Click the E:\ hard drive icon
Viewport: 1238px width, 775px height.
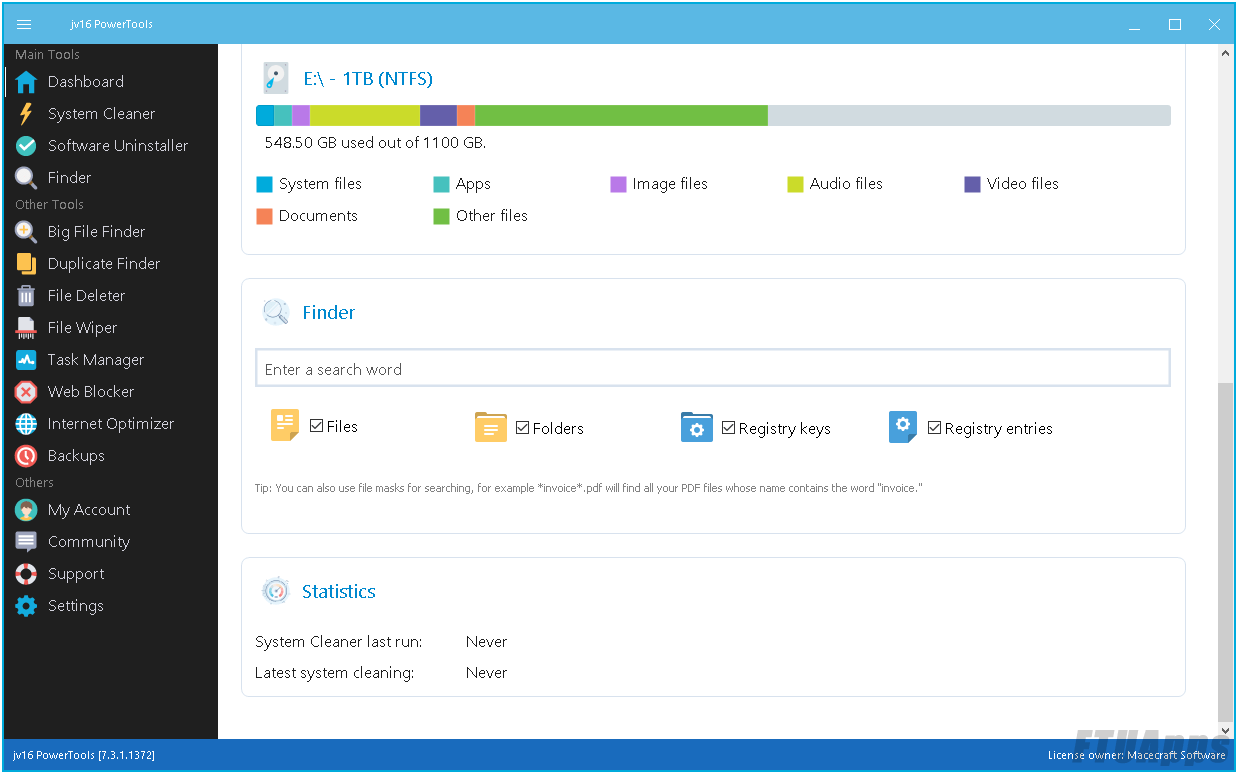275,78
